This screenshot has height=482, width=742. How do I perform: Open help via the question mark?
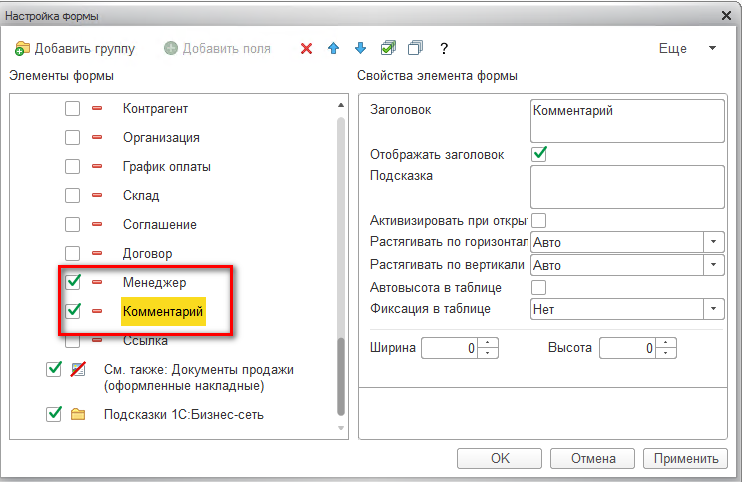pos(443,48)
